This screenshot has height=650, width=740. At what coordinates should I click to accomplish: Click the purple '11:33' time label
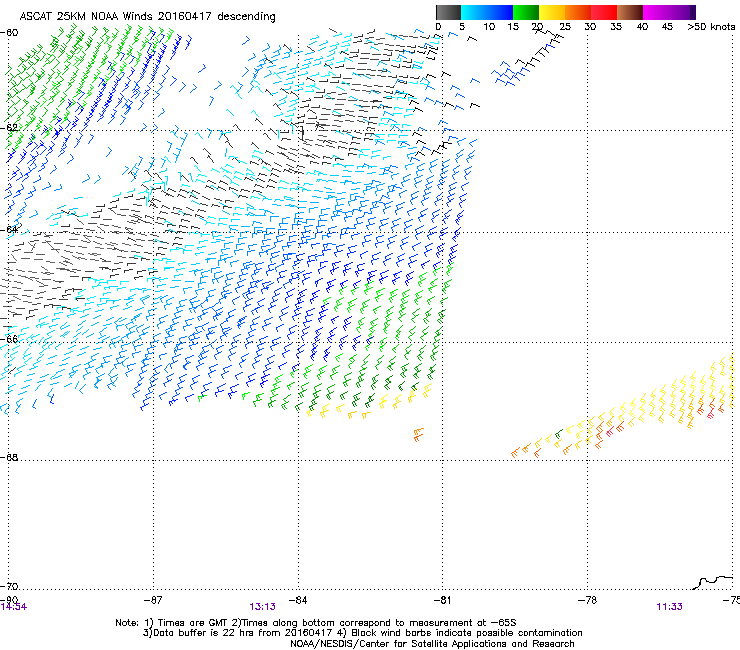click(x=669, y=607)
